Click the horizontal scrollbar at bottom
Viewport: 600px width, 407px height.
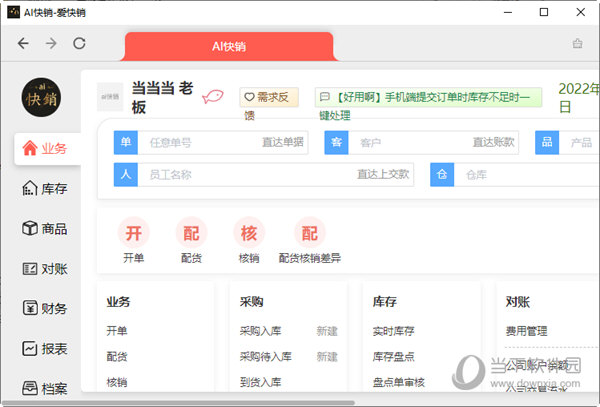tap(178, 403)
